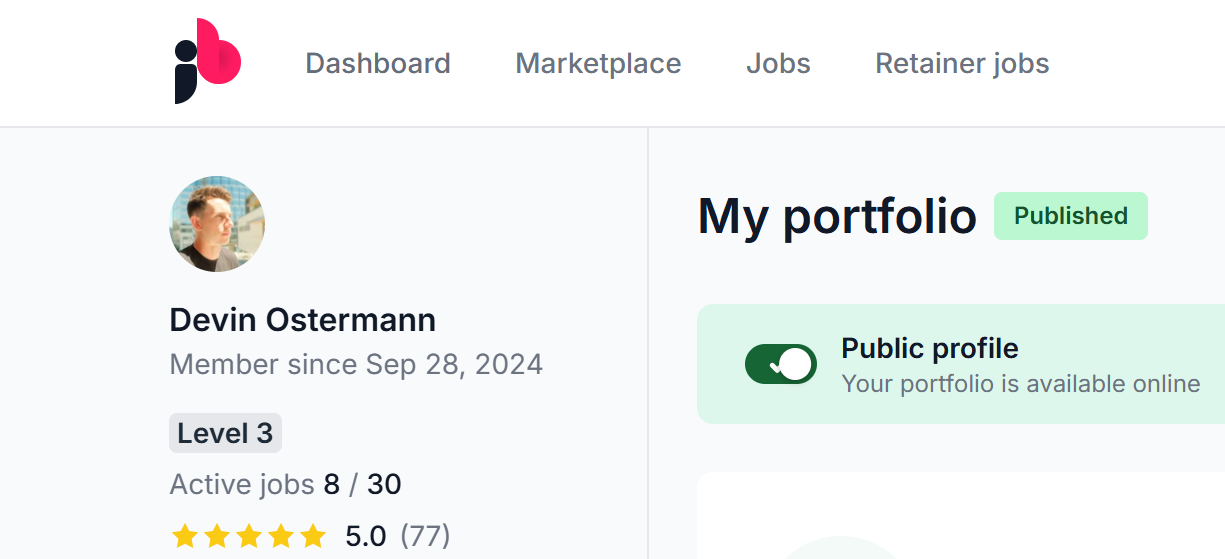The height and width of the screenshot is (559, 1225).
Task: Click the third star in the rating
Action: 249,536
